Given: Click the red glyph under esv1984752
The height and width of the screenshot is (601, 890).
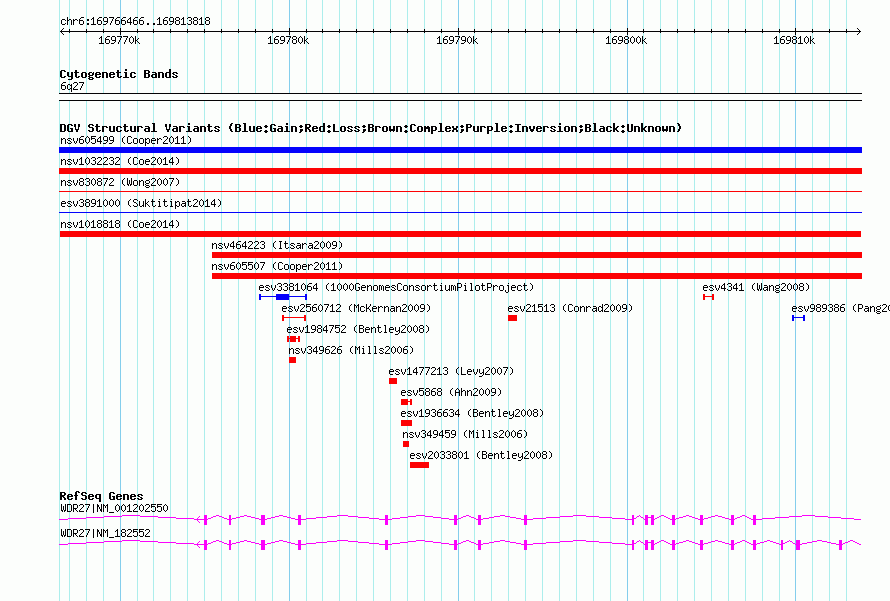Looking at the screenshot, I should coord(293,339).
